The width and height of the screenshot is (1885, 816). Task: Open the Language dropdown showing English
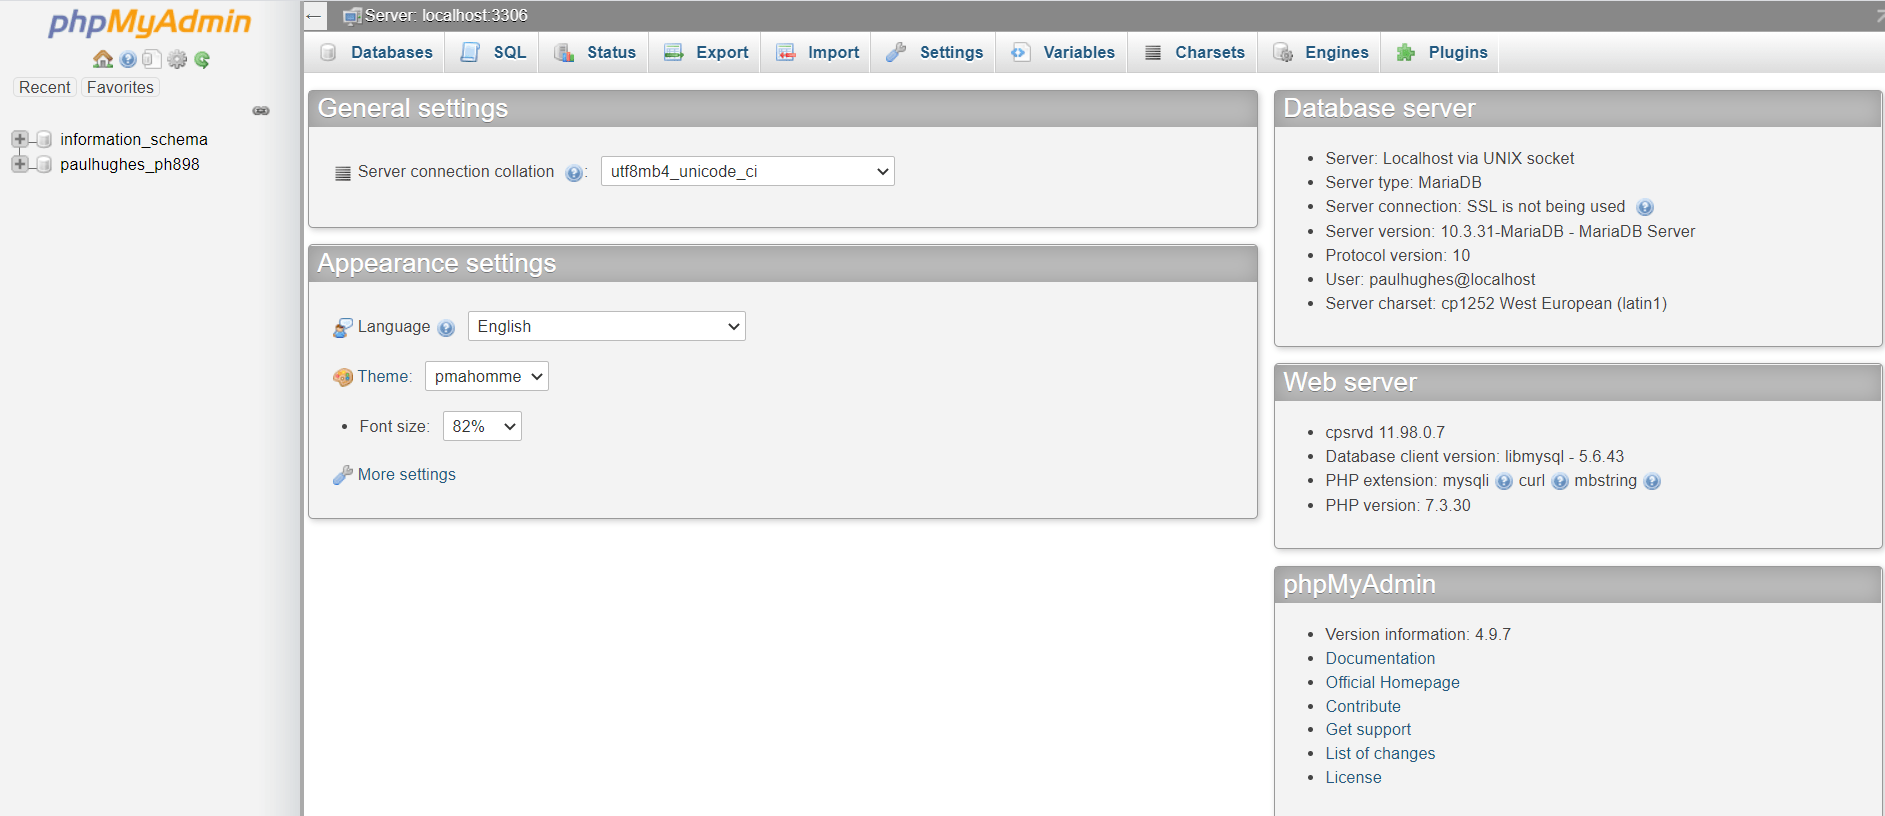(606, 327)
